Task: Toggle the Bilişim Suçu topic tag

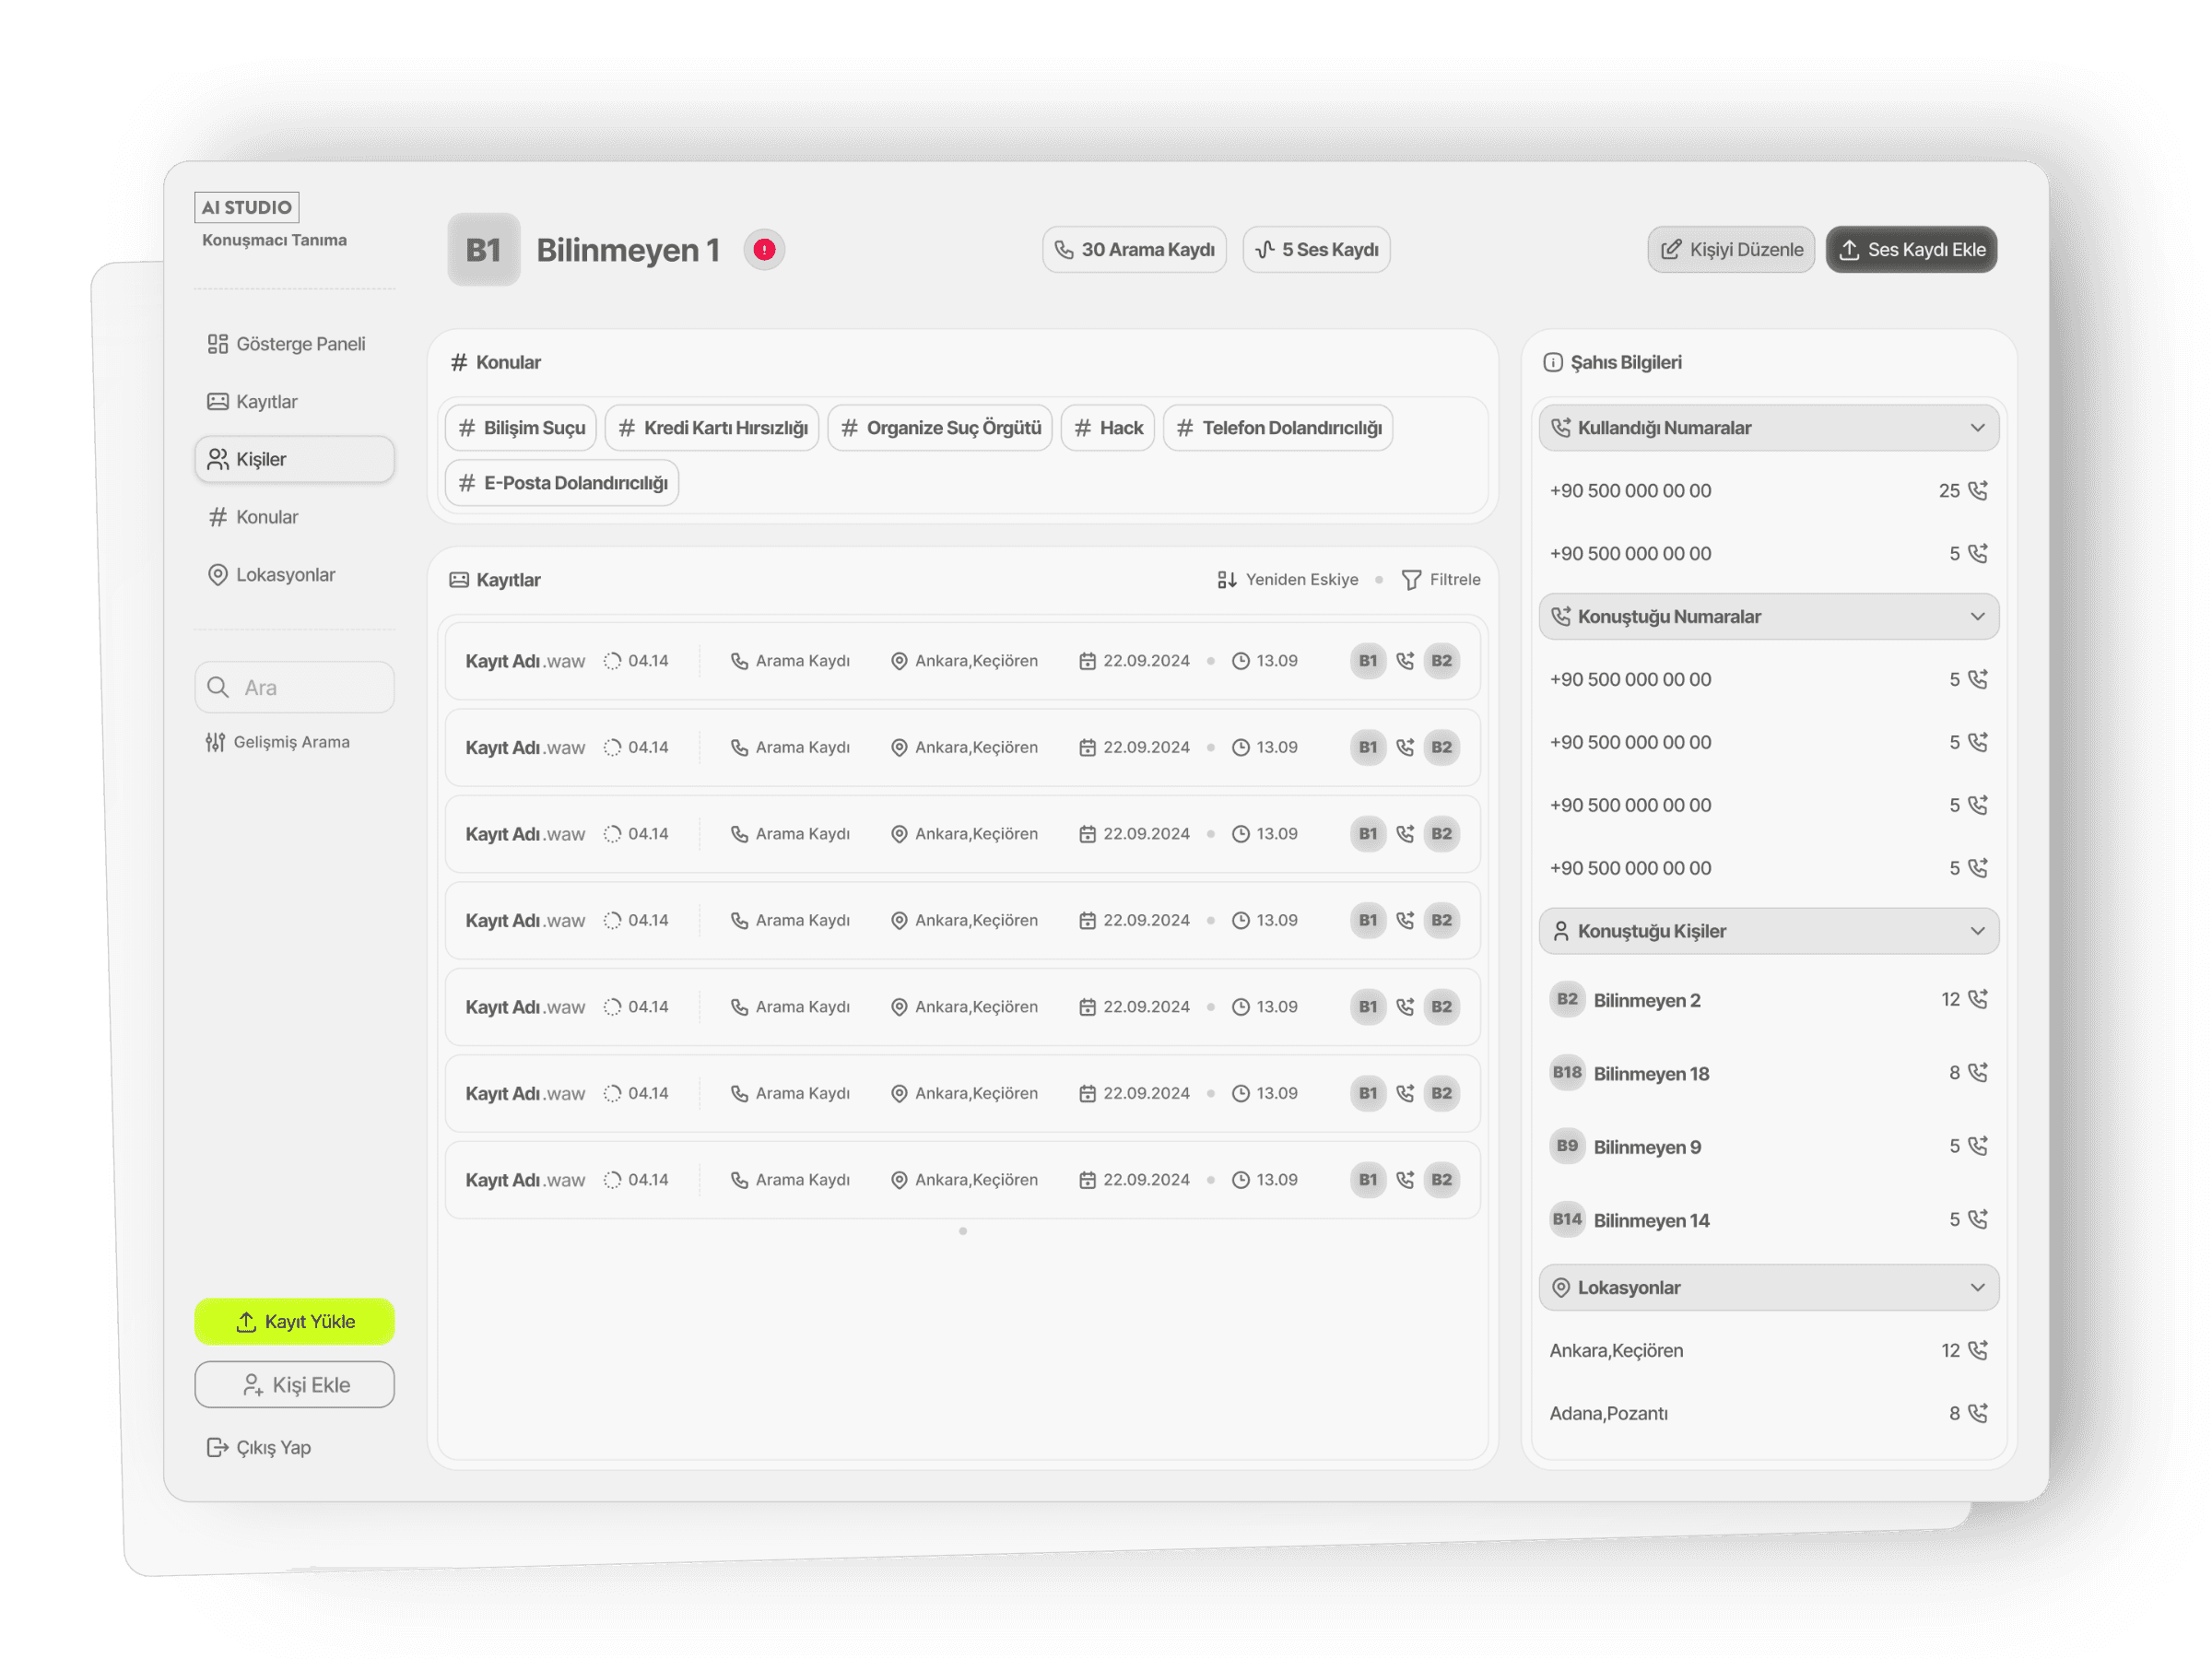Action: 521,427
